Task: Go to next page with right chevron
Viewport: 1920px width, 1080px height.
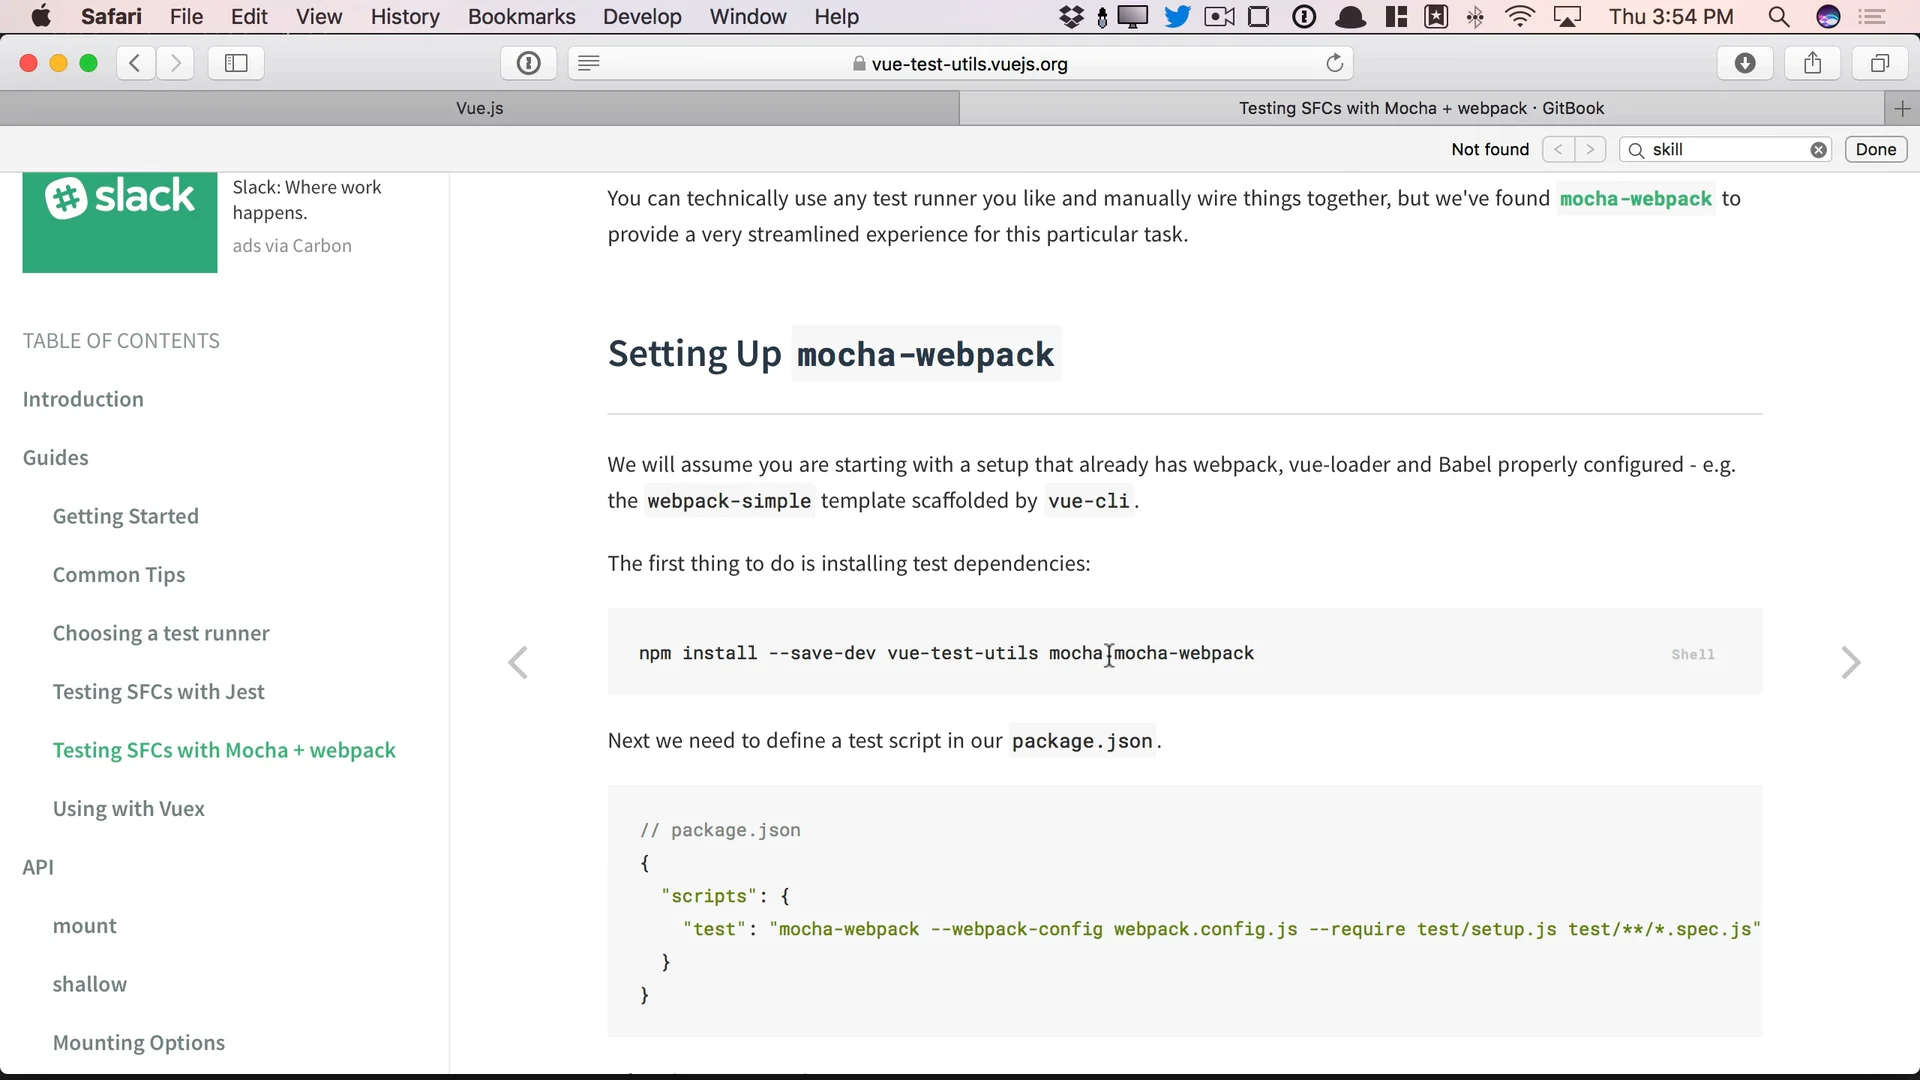Action: (1850, 662)
